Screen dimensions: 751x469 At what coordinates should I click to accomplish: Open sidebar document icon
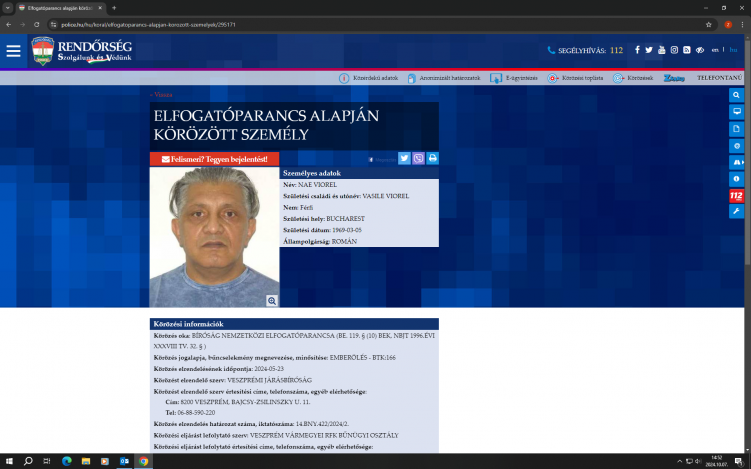tap(736, 128)
